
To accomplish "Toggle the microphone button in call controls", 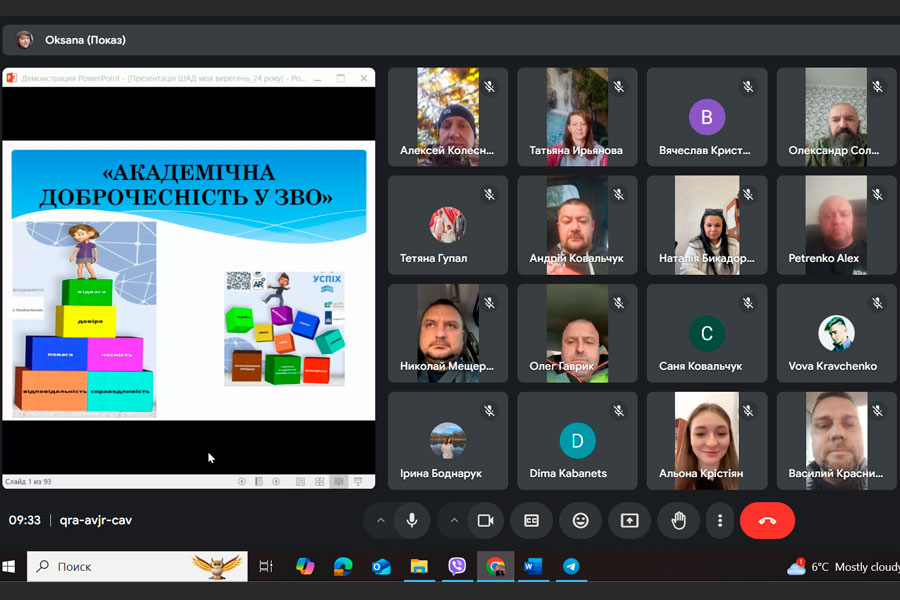I will (411, 520).
